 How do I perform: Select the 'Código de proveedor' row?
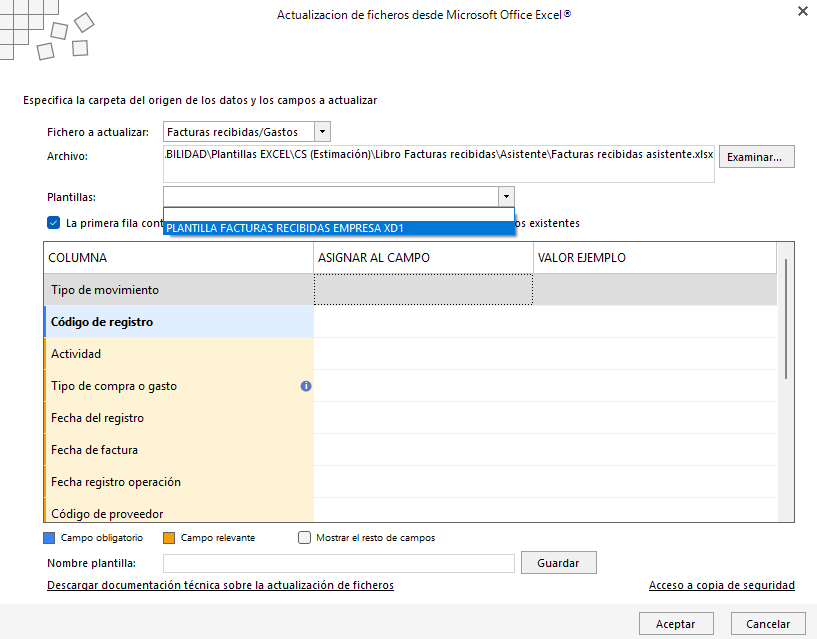411,510
